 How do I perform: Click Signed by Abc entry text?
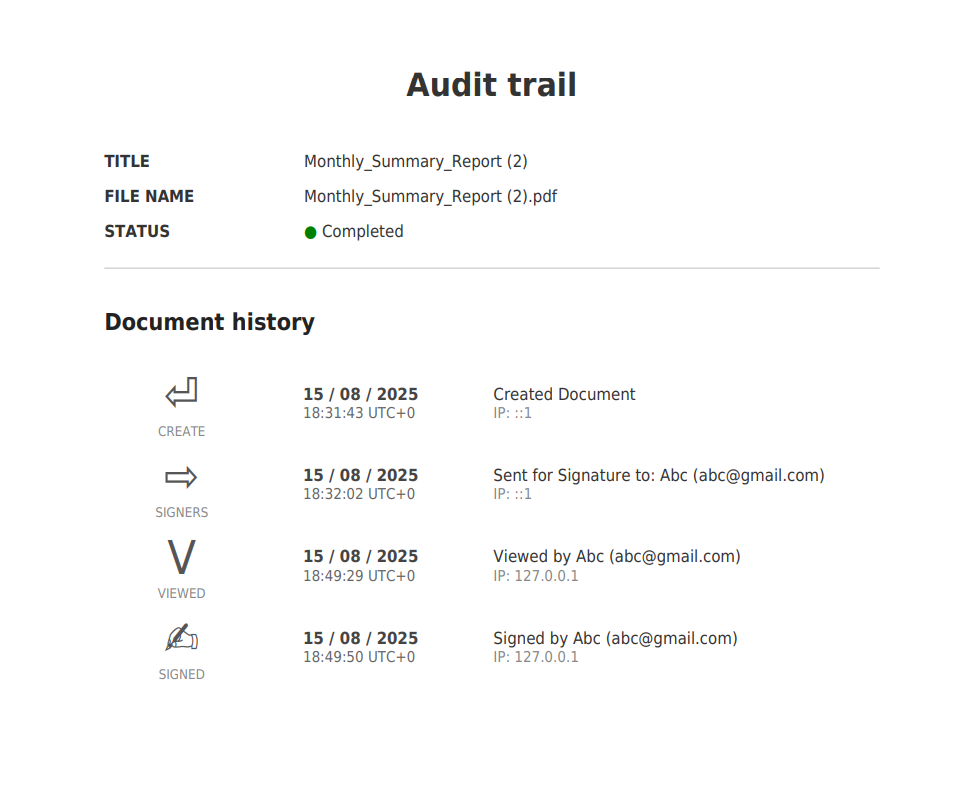pos(615,638)
